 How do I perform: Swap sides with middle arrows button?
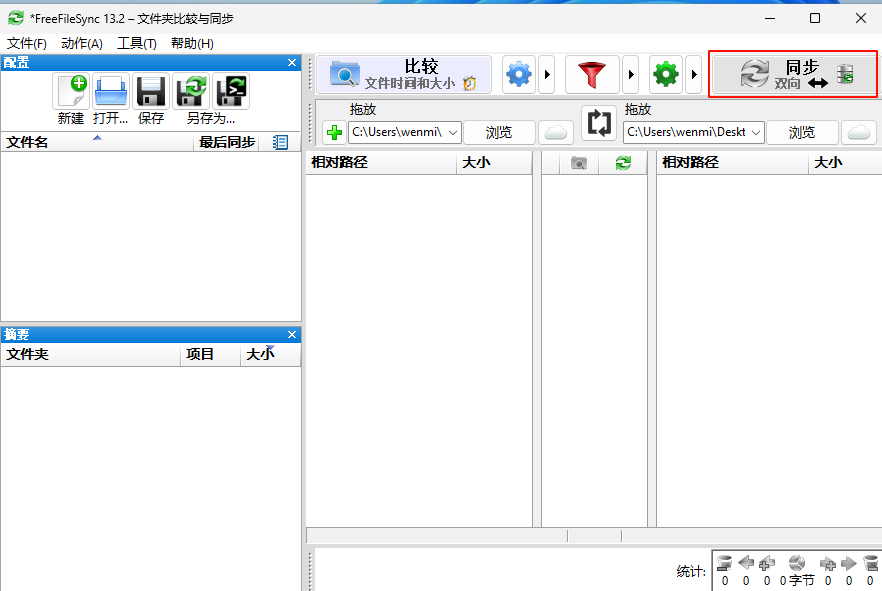pyautogui.click(x=599, y=123)
